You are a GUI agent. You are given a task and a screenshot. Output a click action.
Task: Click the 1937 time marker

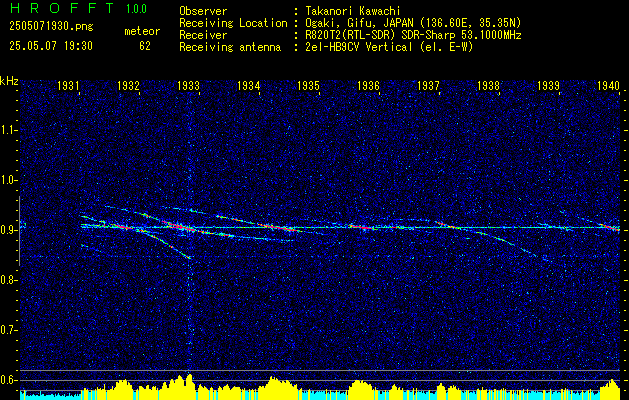[428, 85]
